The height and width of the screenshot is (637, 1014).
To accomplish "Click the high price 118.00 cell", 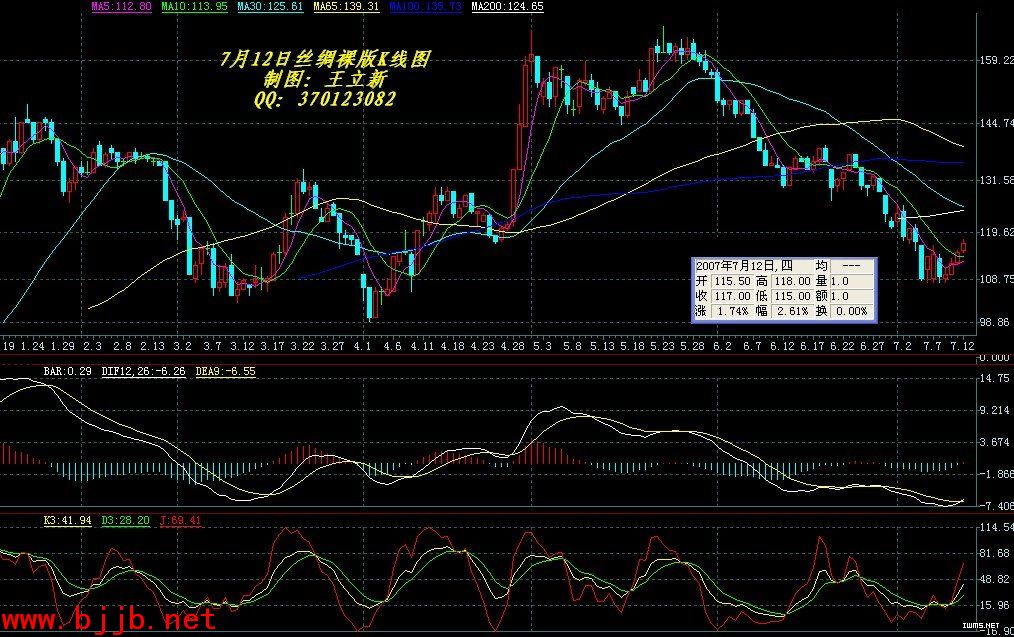I will 792,281.
